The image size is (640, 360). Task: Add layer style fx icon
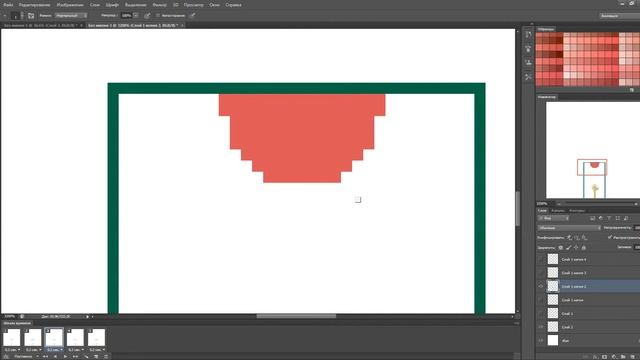pyautogui.click(x=595, y=357)
